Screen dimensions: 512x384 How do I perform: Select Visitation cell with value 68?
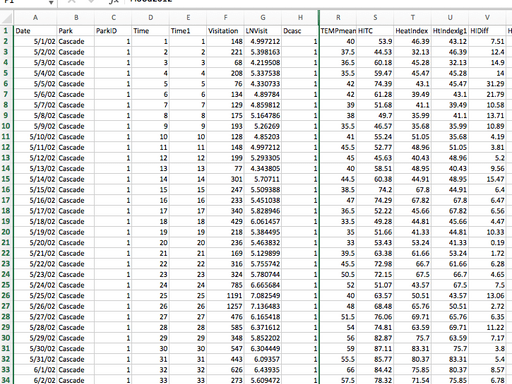click(225, 63)
